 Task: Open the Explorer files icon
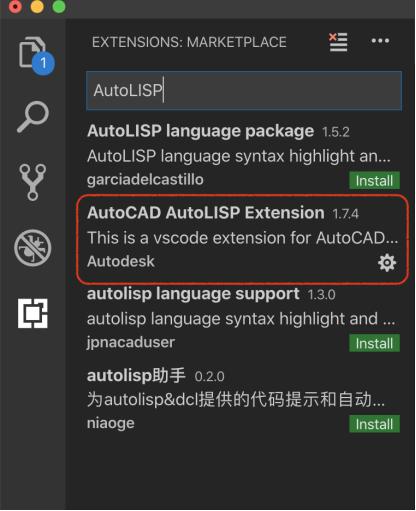(32, 53)
